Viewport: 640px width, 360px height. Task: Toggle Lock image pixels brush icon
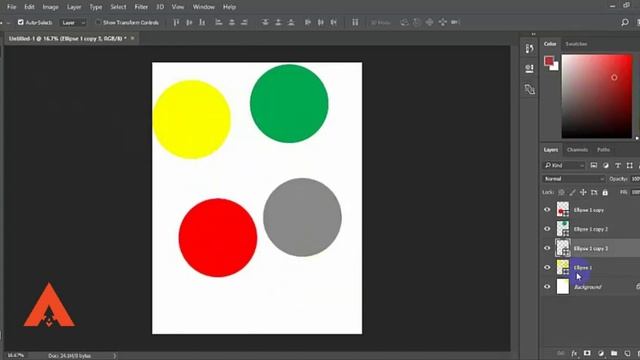573,192
